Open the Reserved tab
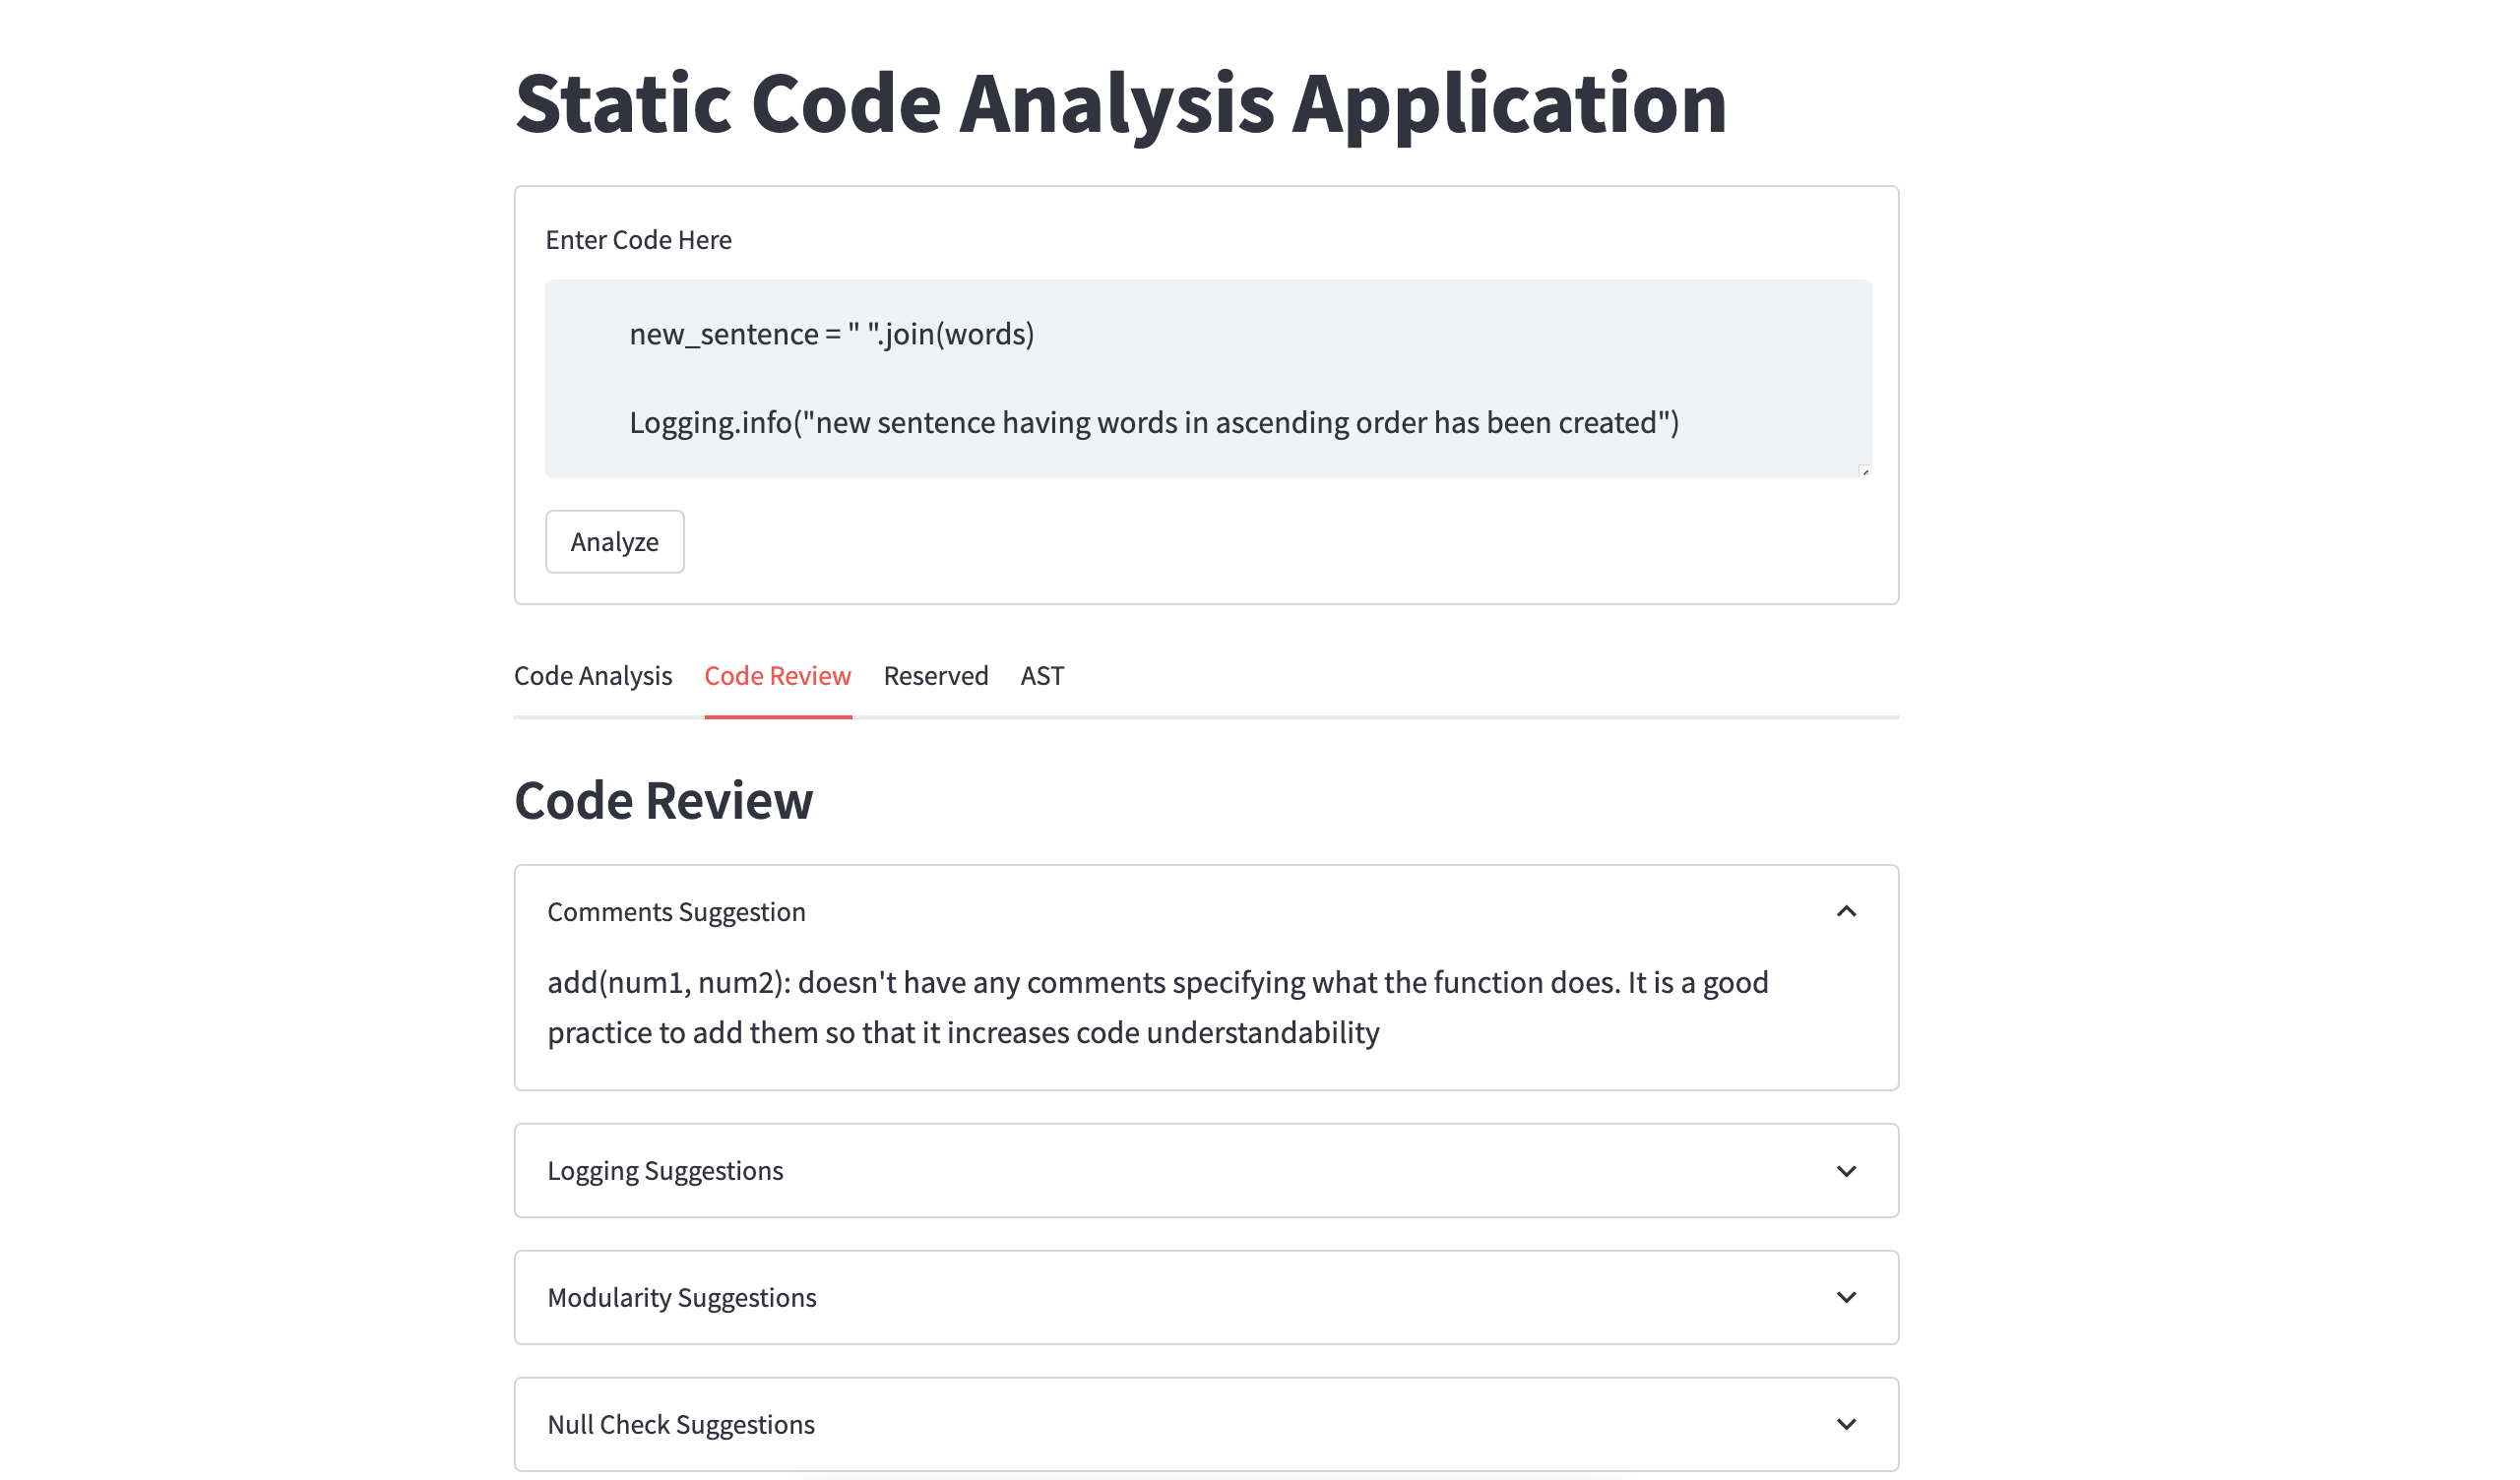This screenshot has height=1480, width=2520. pyautogui.click(x=935, y=676)
